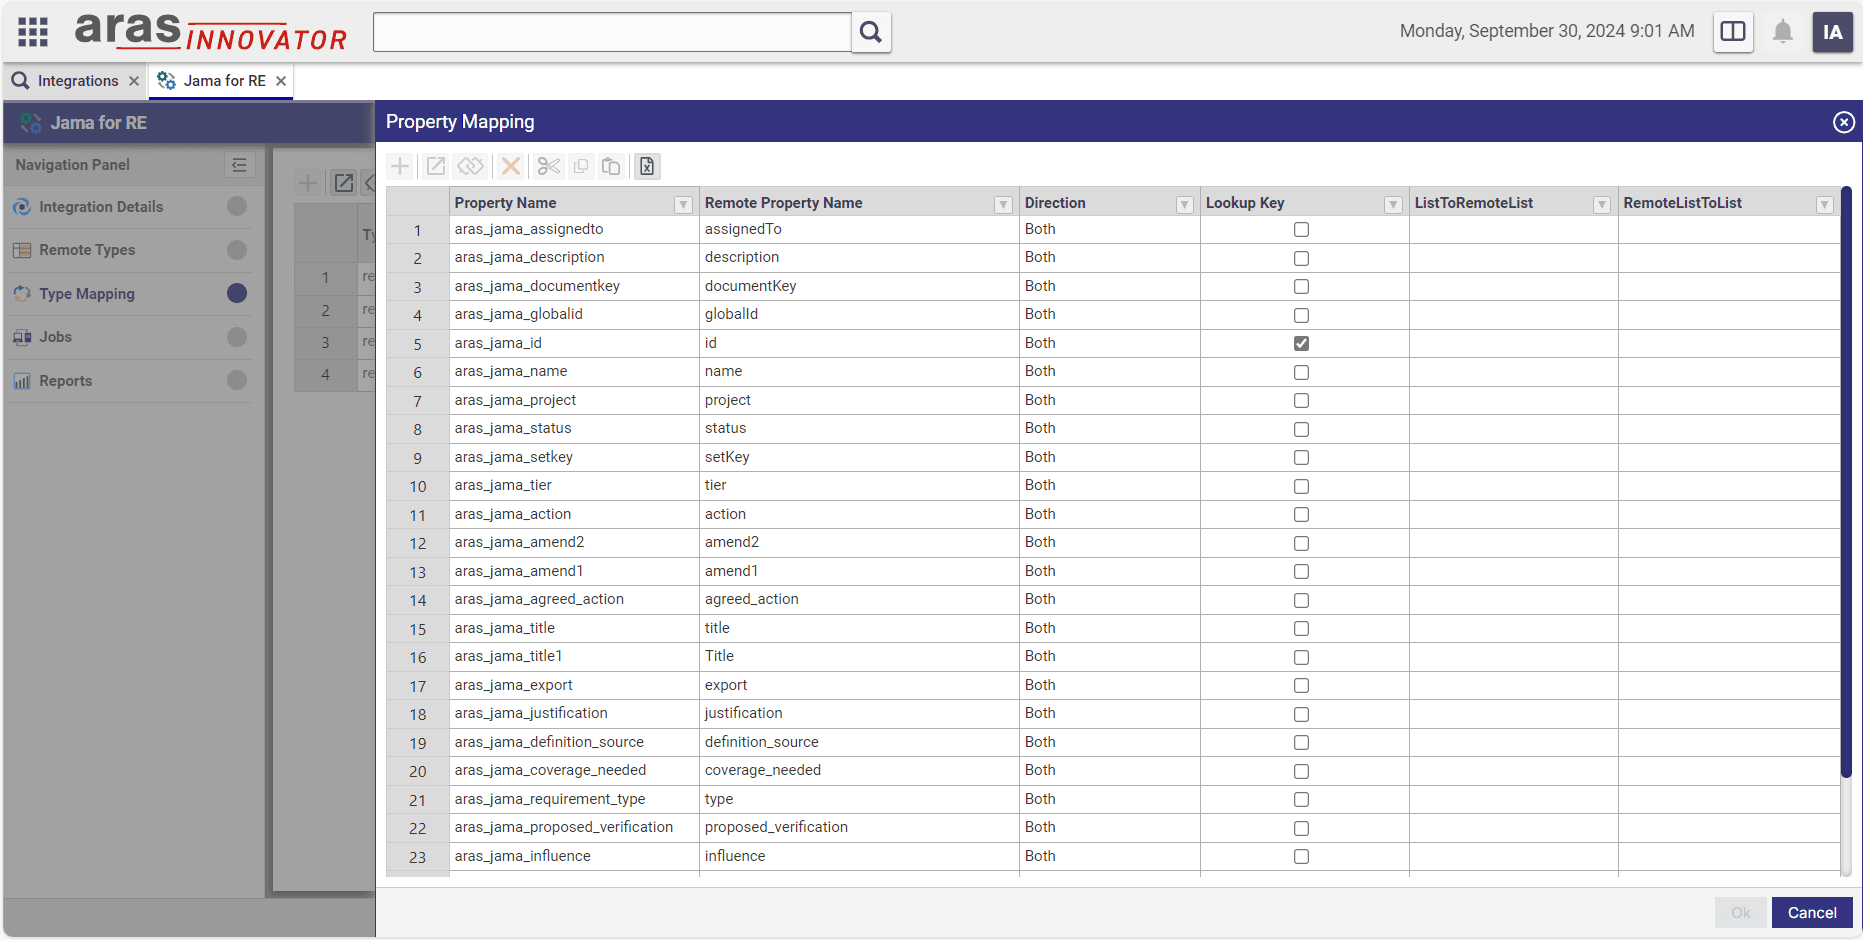Viewport: 1863px width, 940px height.
Task: Select the Both cell for aras_jama_export
Action: [1109, 685]
